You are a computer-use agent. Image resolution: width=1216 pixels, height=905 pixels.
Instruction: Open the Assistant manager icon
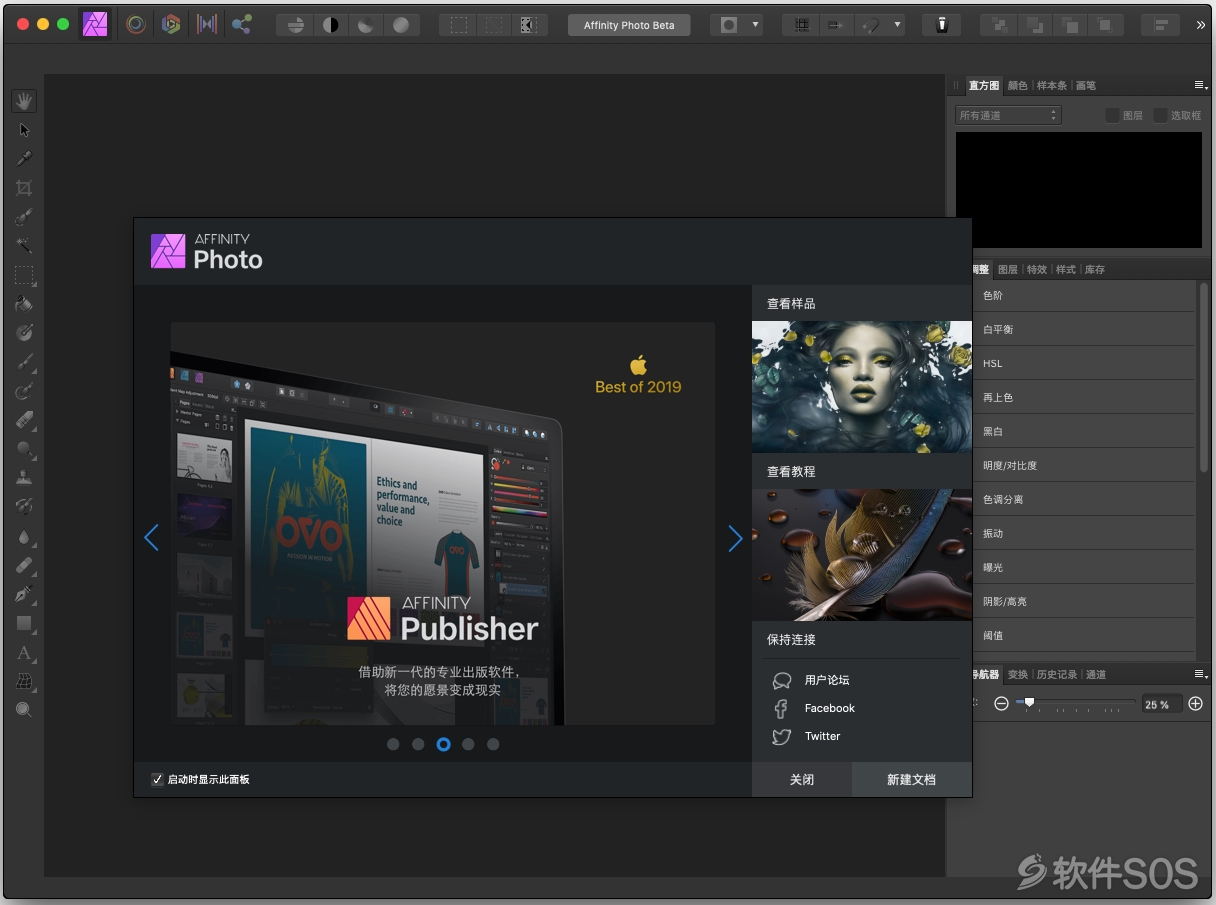click(941, 25)
